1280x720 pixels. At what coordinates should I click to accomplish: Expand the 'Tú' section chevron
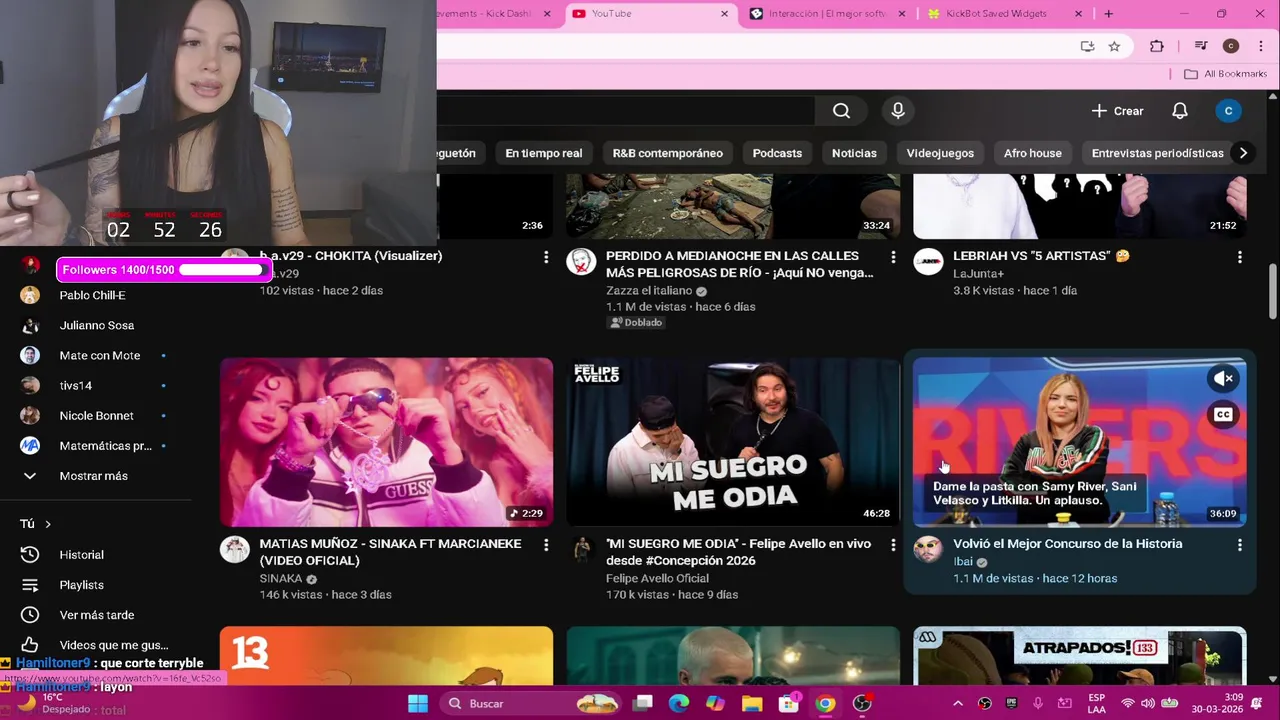[x=47, y=524]
